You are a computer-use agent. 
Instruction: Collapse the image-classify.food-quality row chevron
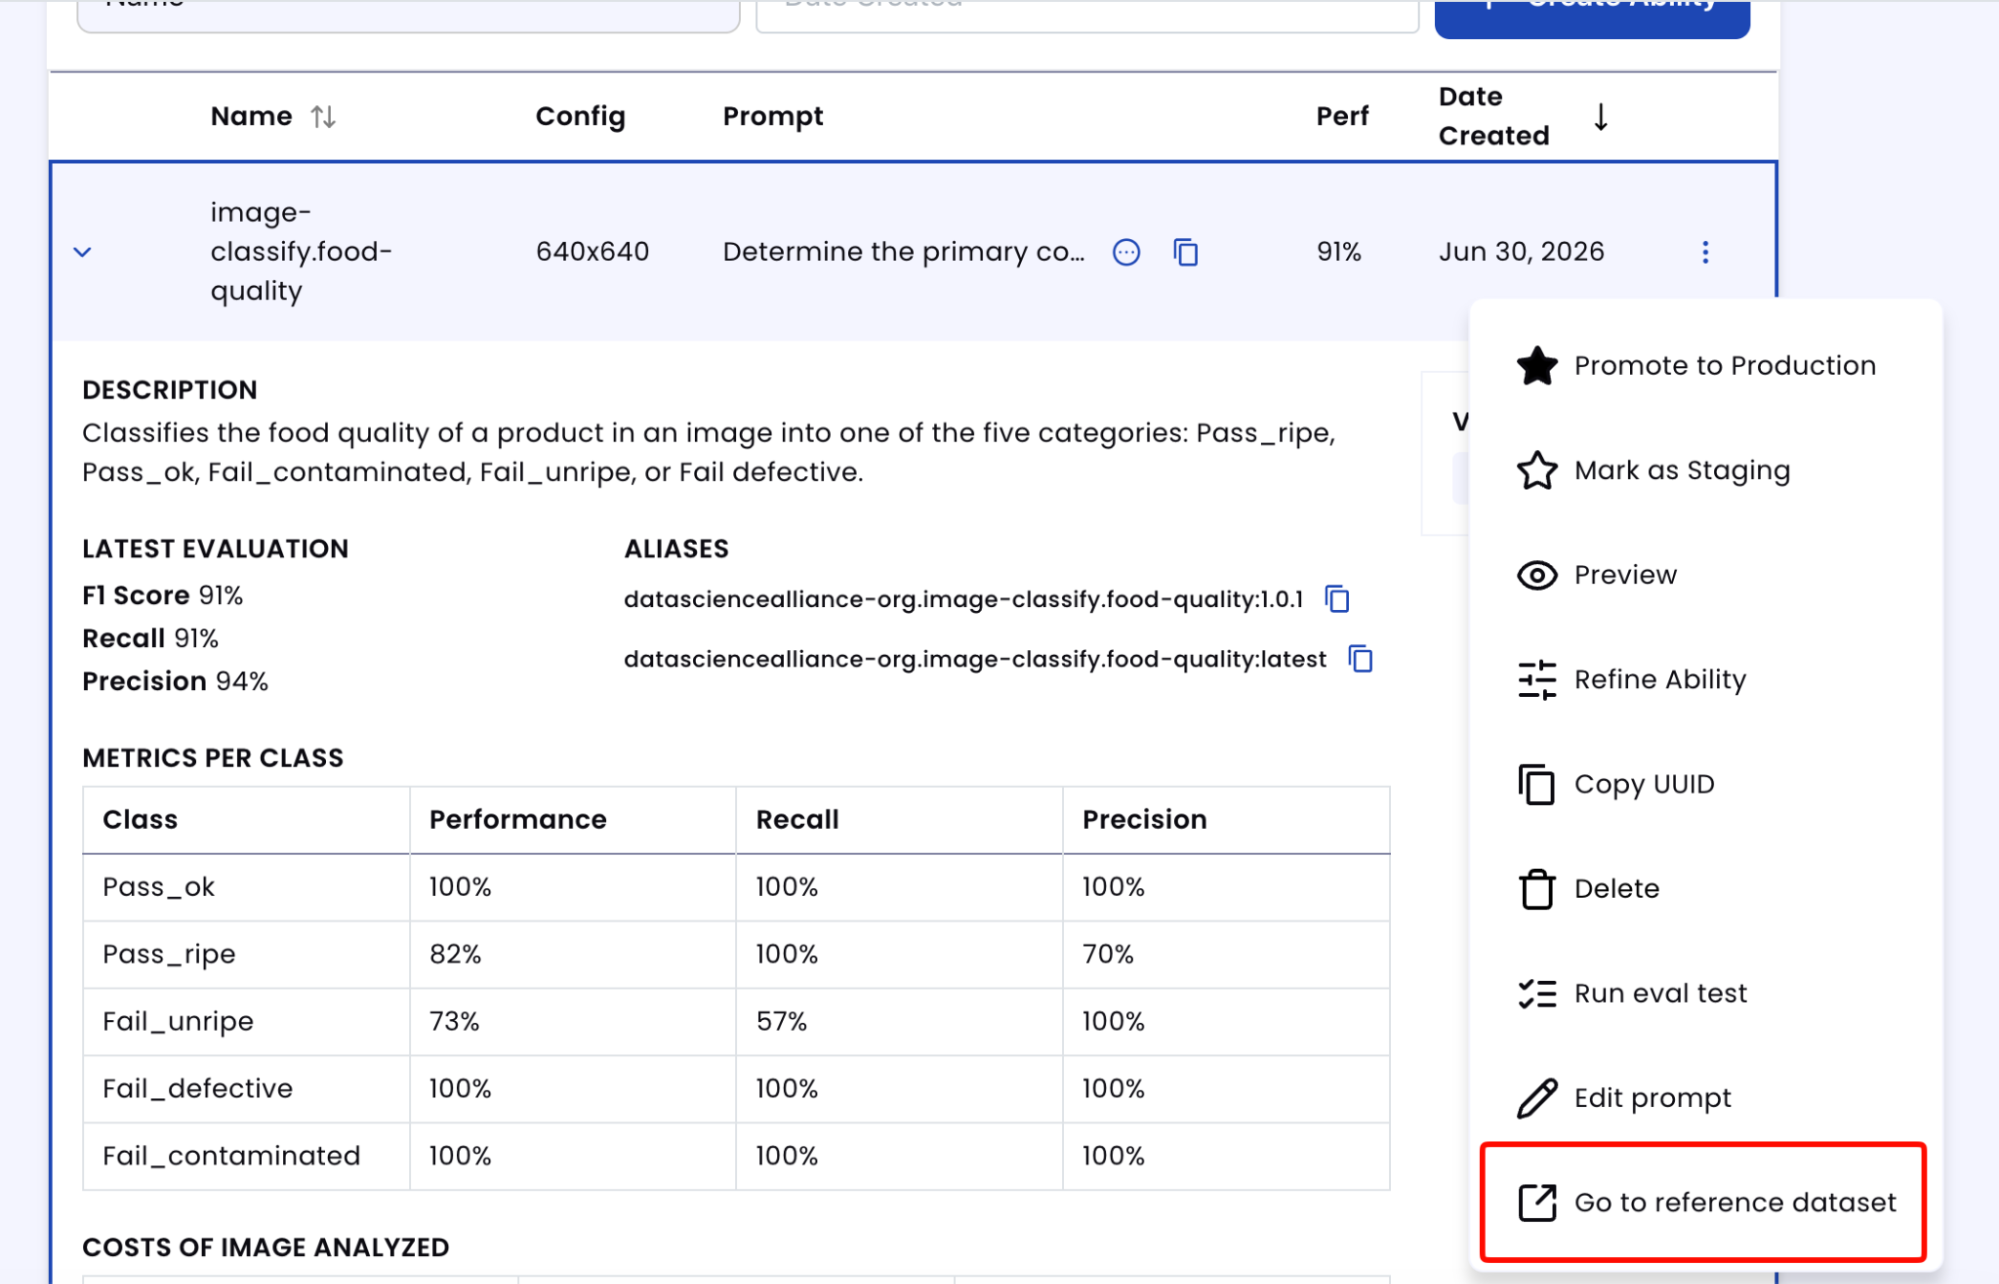tap(83, 252)
